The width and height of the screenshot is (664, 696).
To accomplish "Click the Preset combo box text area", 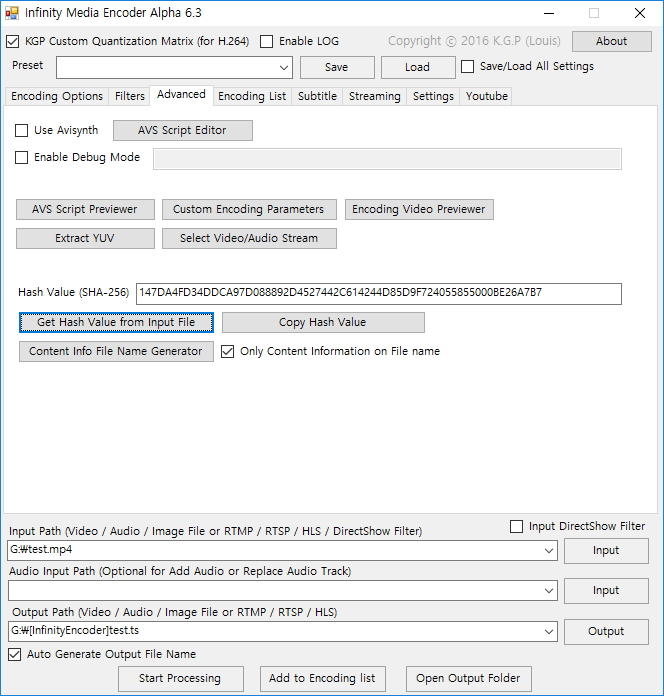I will click(x=166, y=67).
